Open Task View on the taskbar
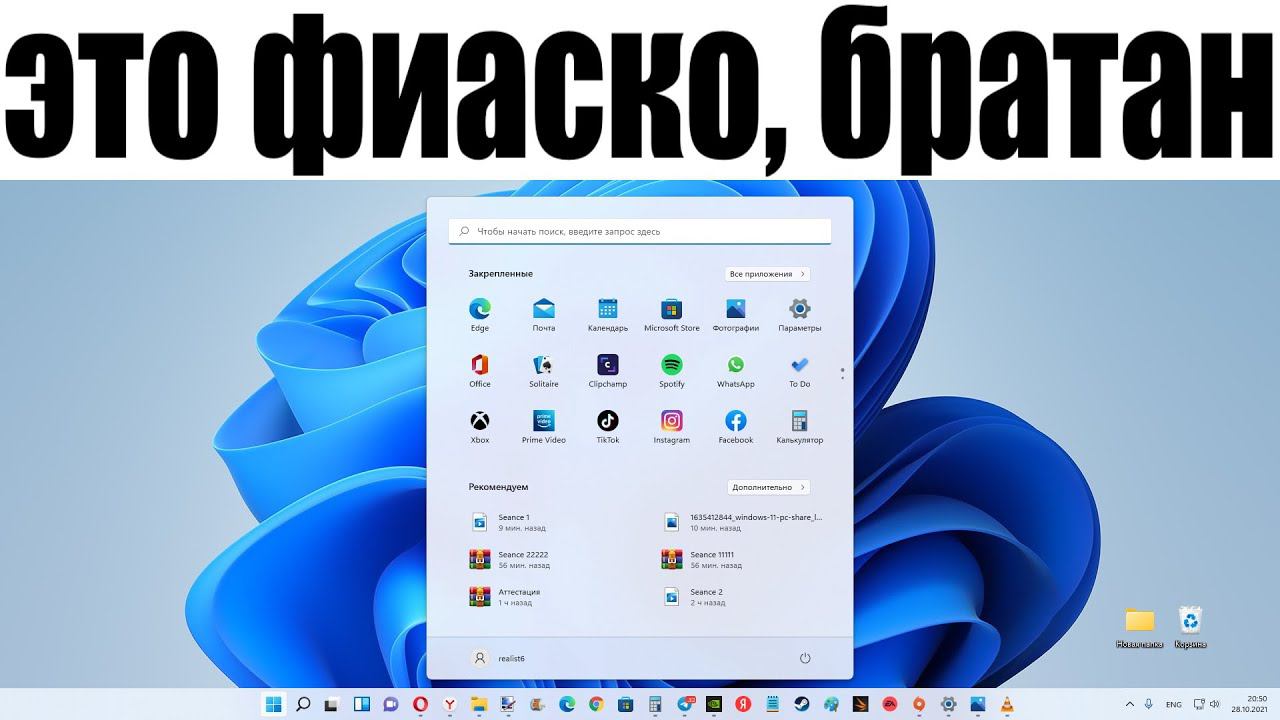Screen dimensions: 1280x720 (x=333, y=704)
